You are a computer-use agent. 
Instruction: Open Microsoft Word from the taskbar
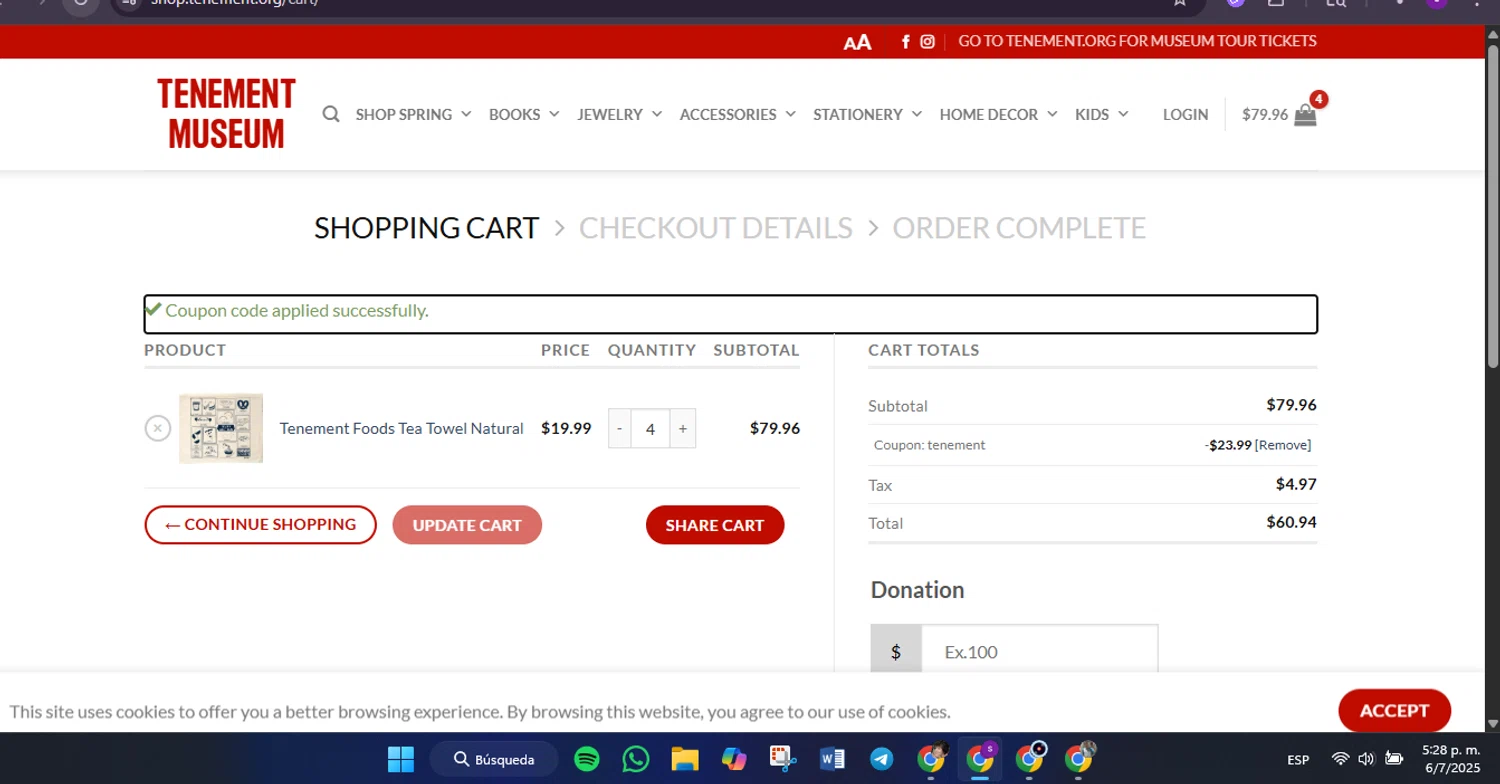[x=832, y=759]
